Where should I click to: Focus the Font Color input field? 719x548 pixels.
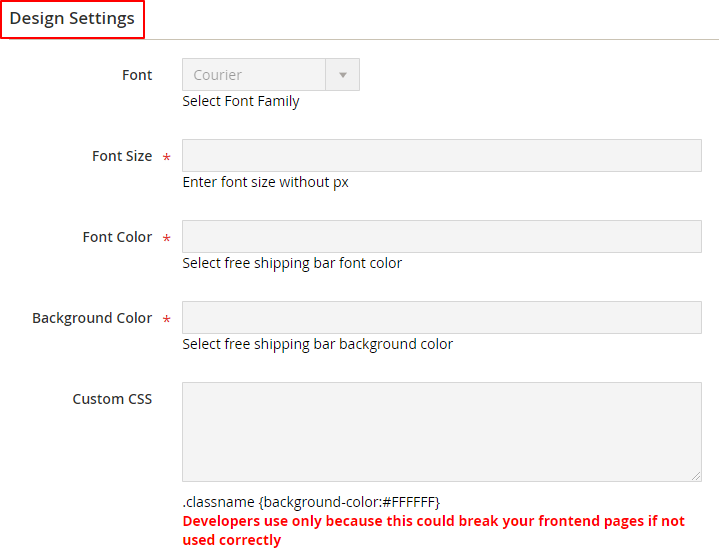(441, 237)
